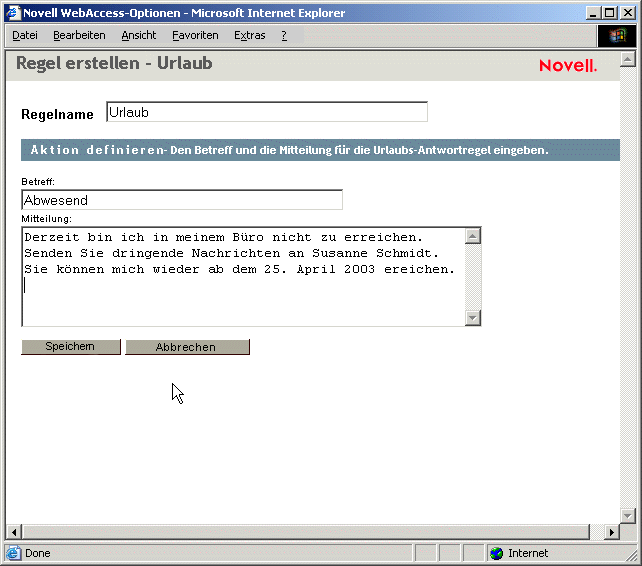Click the 'Aktion definieren' banner text
The width and height of the screenshot is (642, 566).
coord(97,150)
